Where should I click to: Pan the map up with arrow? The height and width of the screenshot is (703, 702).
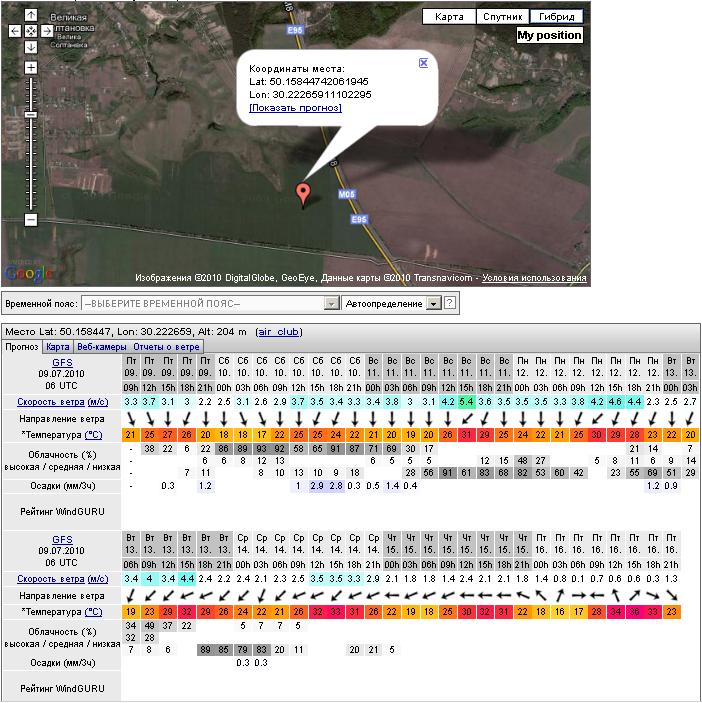pyautogui.click(x=31, y=16)
